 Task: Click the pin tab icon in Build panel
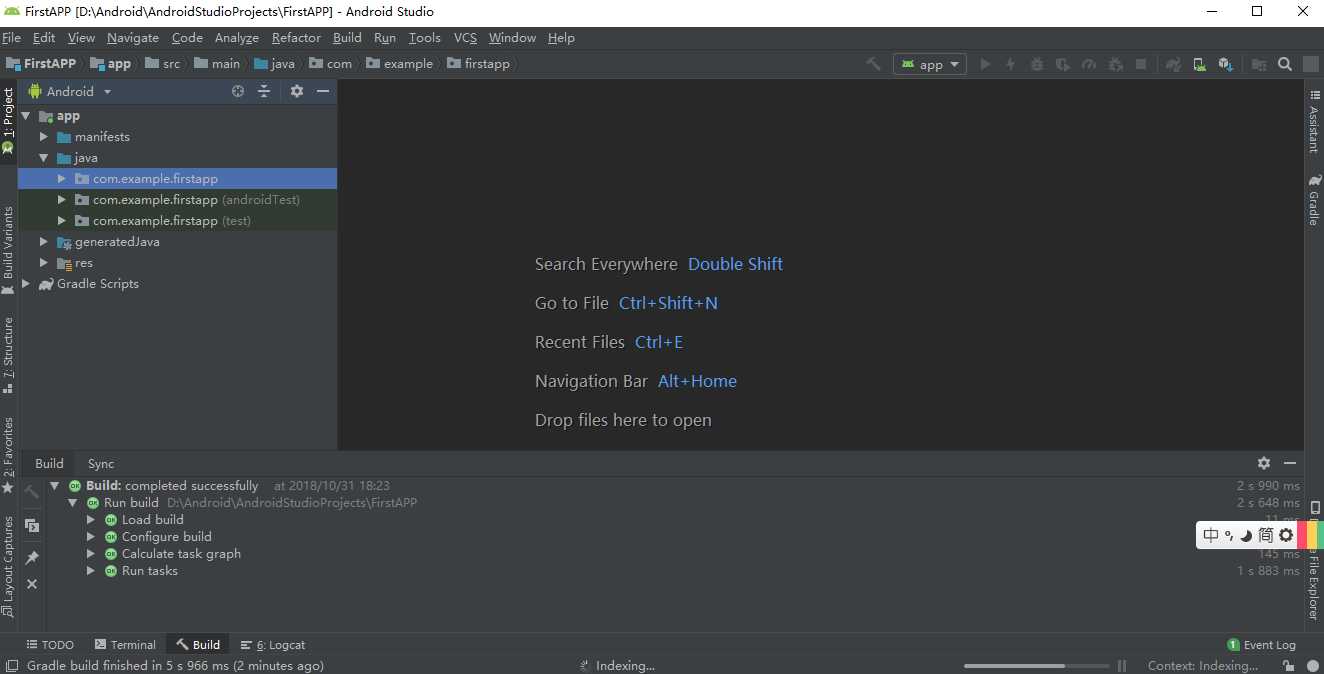point(32,558)
